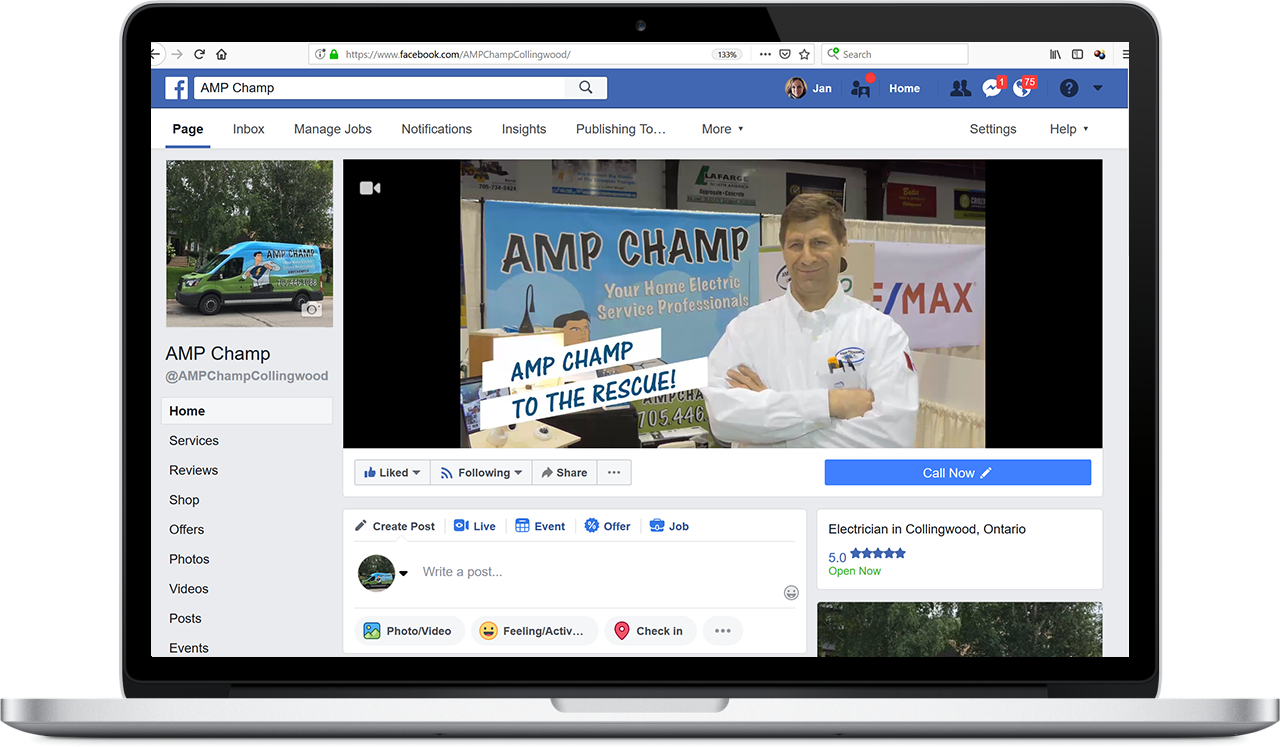
Task: Click the emoji smiley icon in the post box
Action: click(x=791, y=592)
